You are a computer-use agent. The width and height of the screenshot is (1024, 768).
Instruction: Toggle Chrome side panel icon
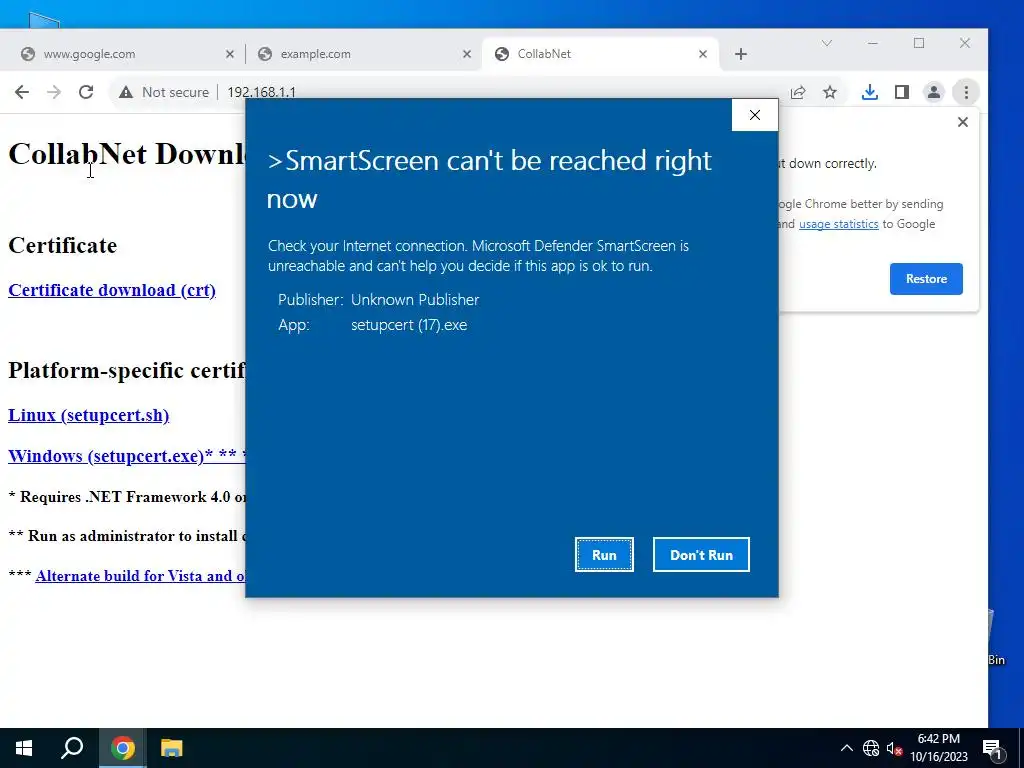click(902, 92)
